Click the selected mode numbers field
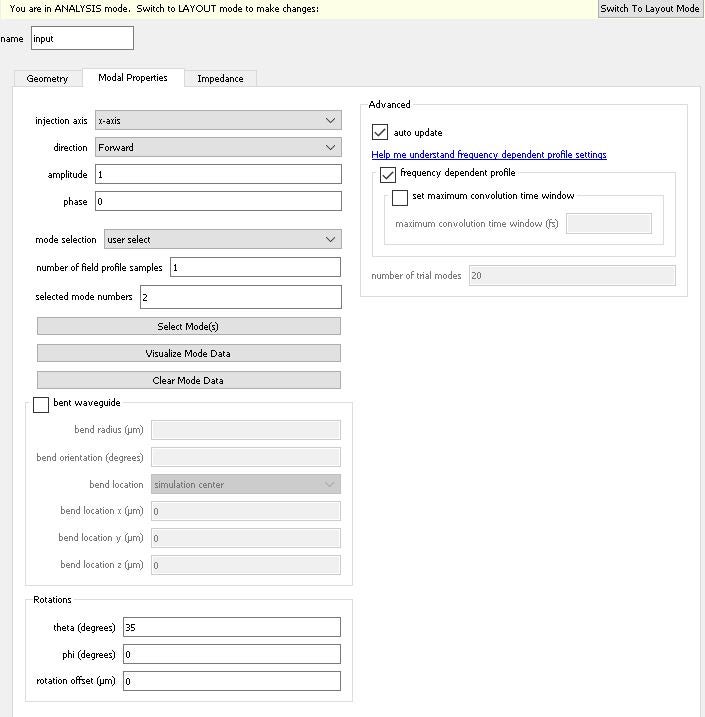Image resolution: width=705 pixels, height=717 pixels. pos(240,297)
